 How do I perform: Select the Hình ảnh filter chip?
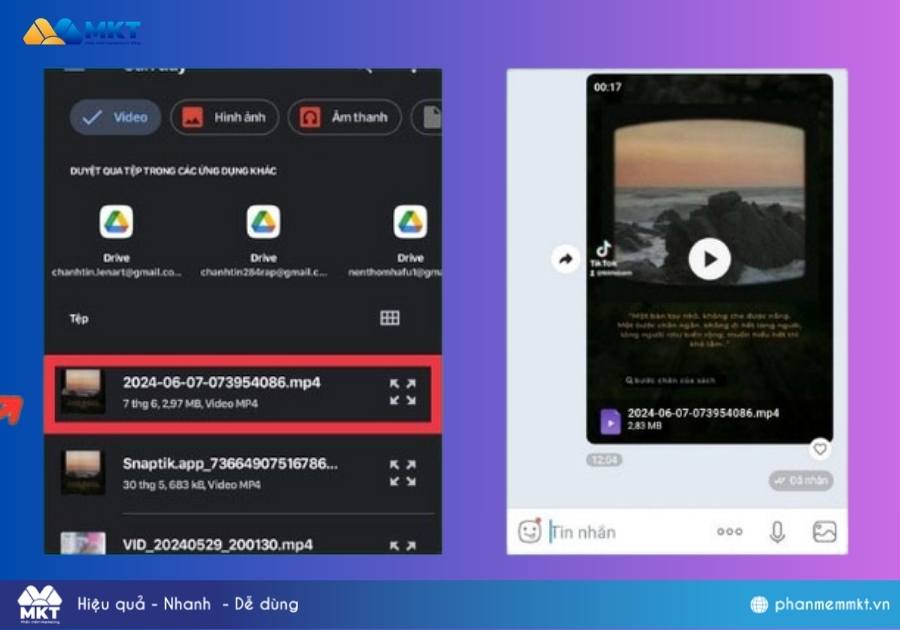click(x=224, y=117)
